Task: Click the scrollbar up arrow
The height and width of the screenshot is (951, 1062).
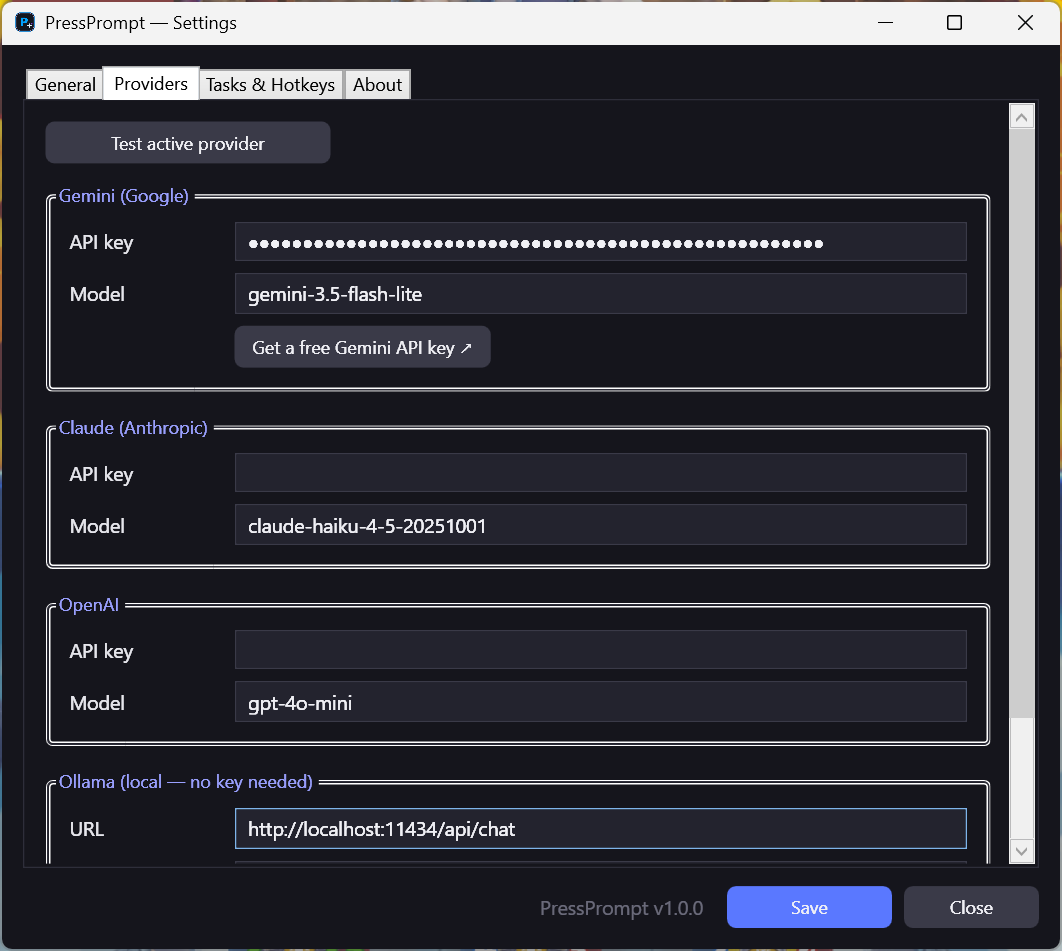Action: coord(1021,117)
